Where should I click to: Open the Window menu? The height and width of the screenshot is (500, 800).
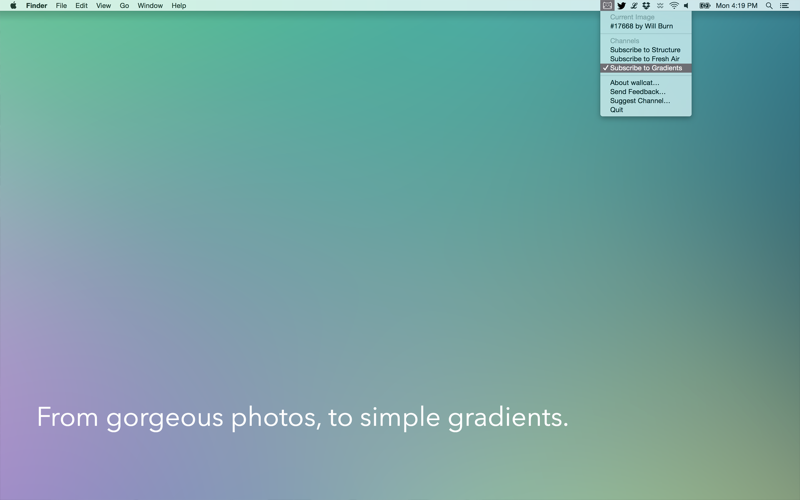150,6
